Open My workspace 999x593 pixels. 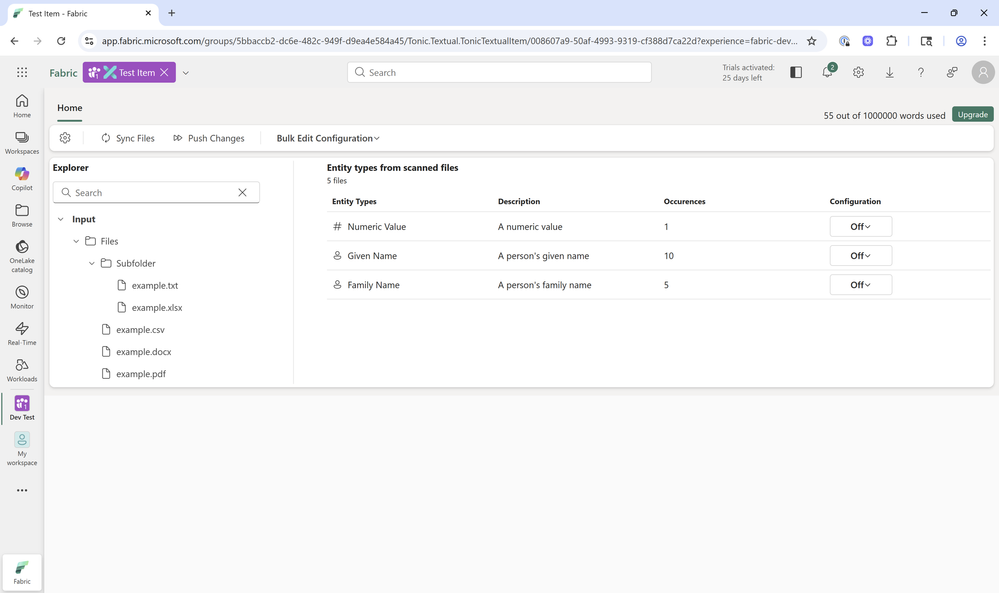coord(22,448)
